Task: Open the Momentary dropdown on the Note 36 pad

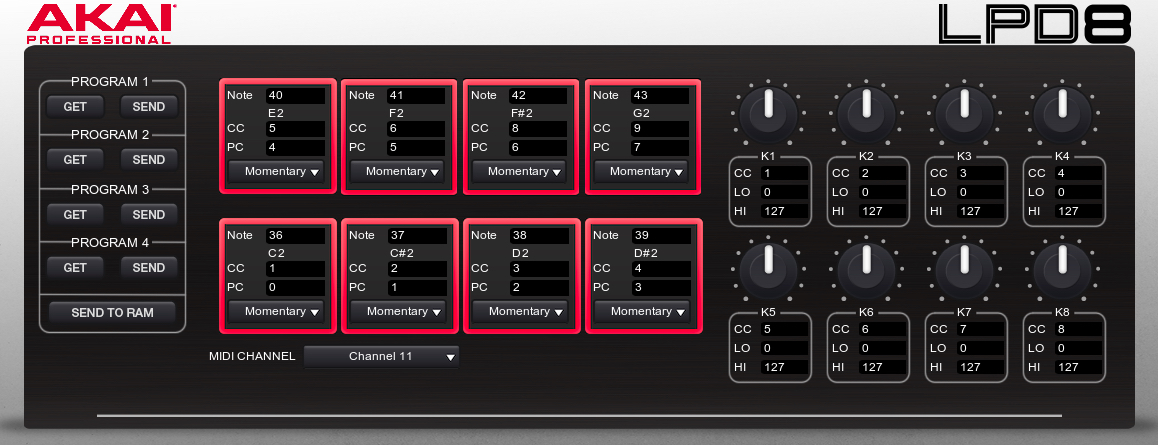Action: [x=275, y=311]
